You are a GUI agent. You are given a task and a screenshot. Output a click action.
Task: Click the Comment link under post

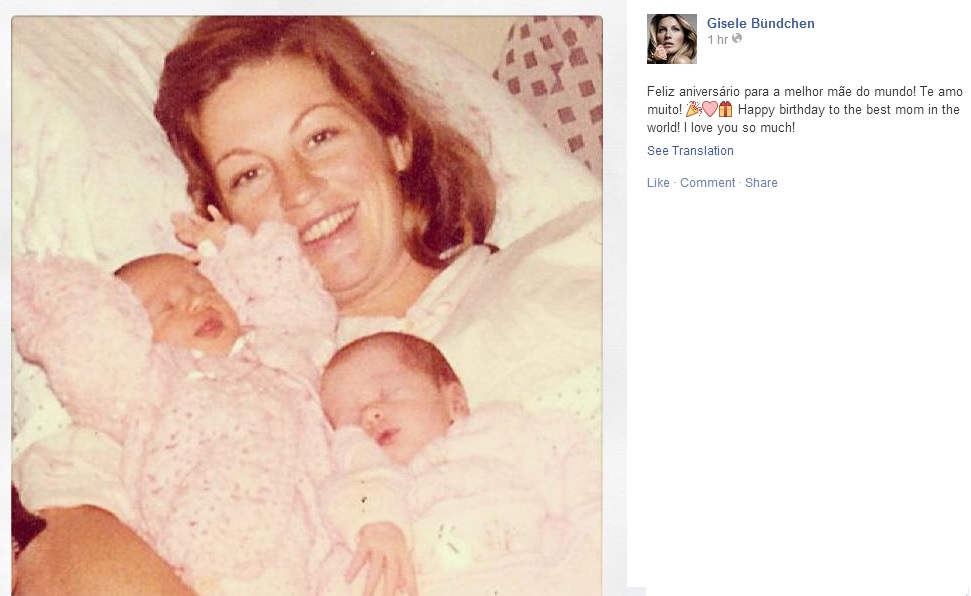point(707,183)
